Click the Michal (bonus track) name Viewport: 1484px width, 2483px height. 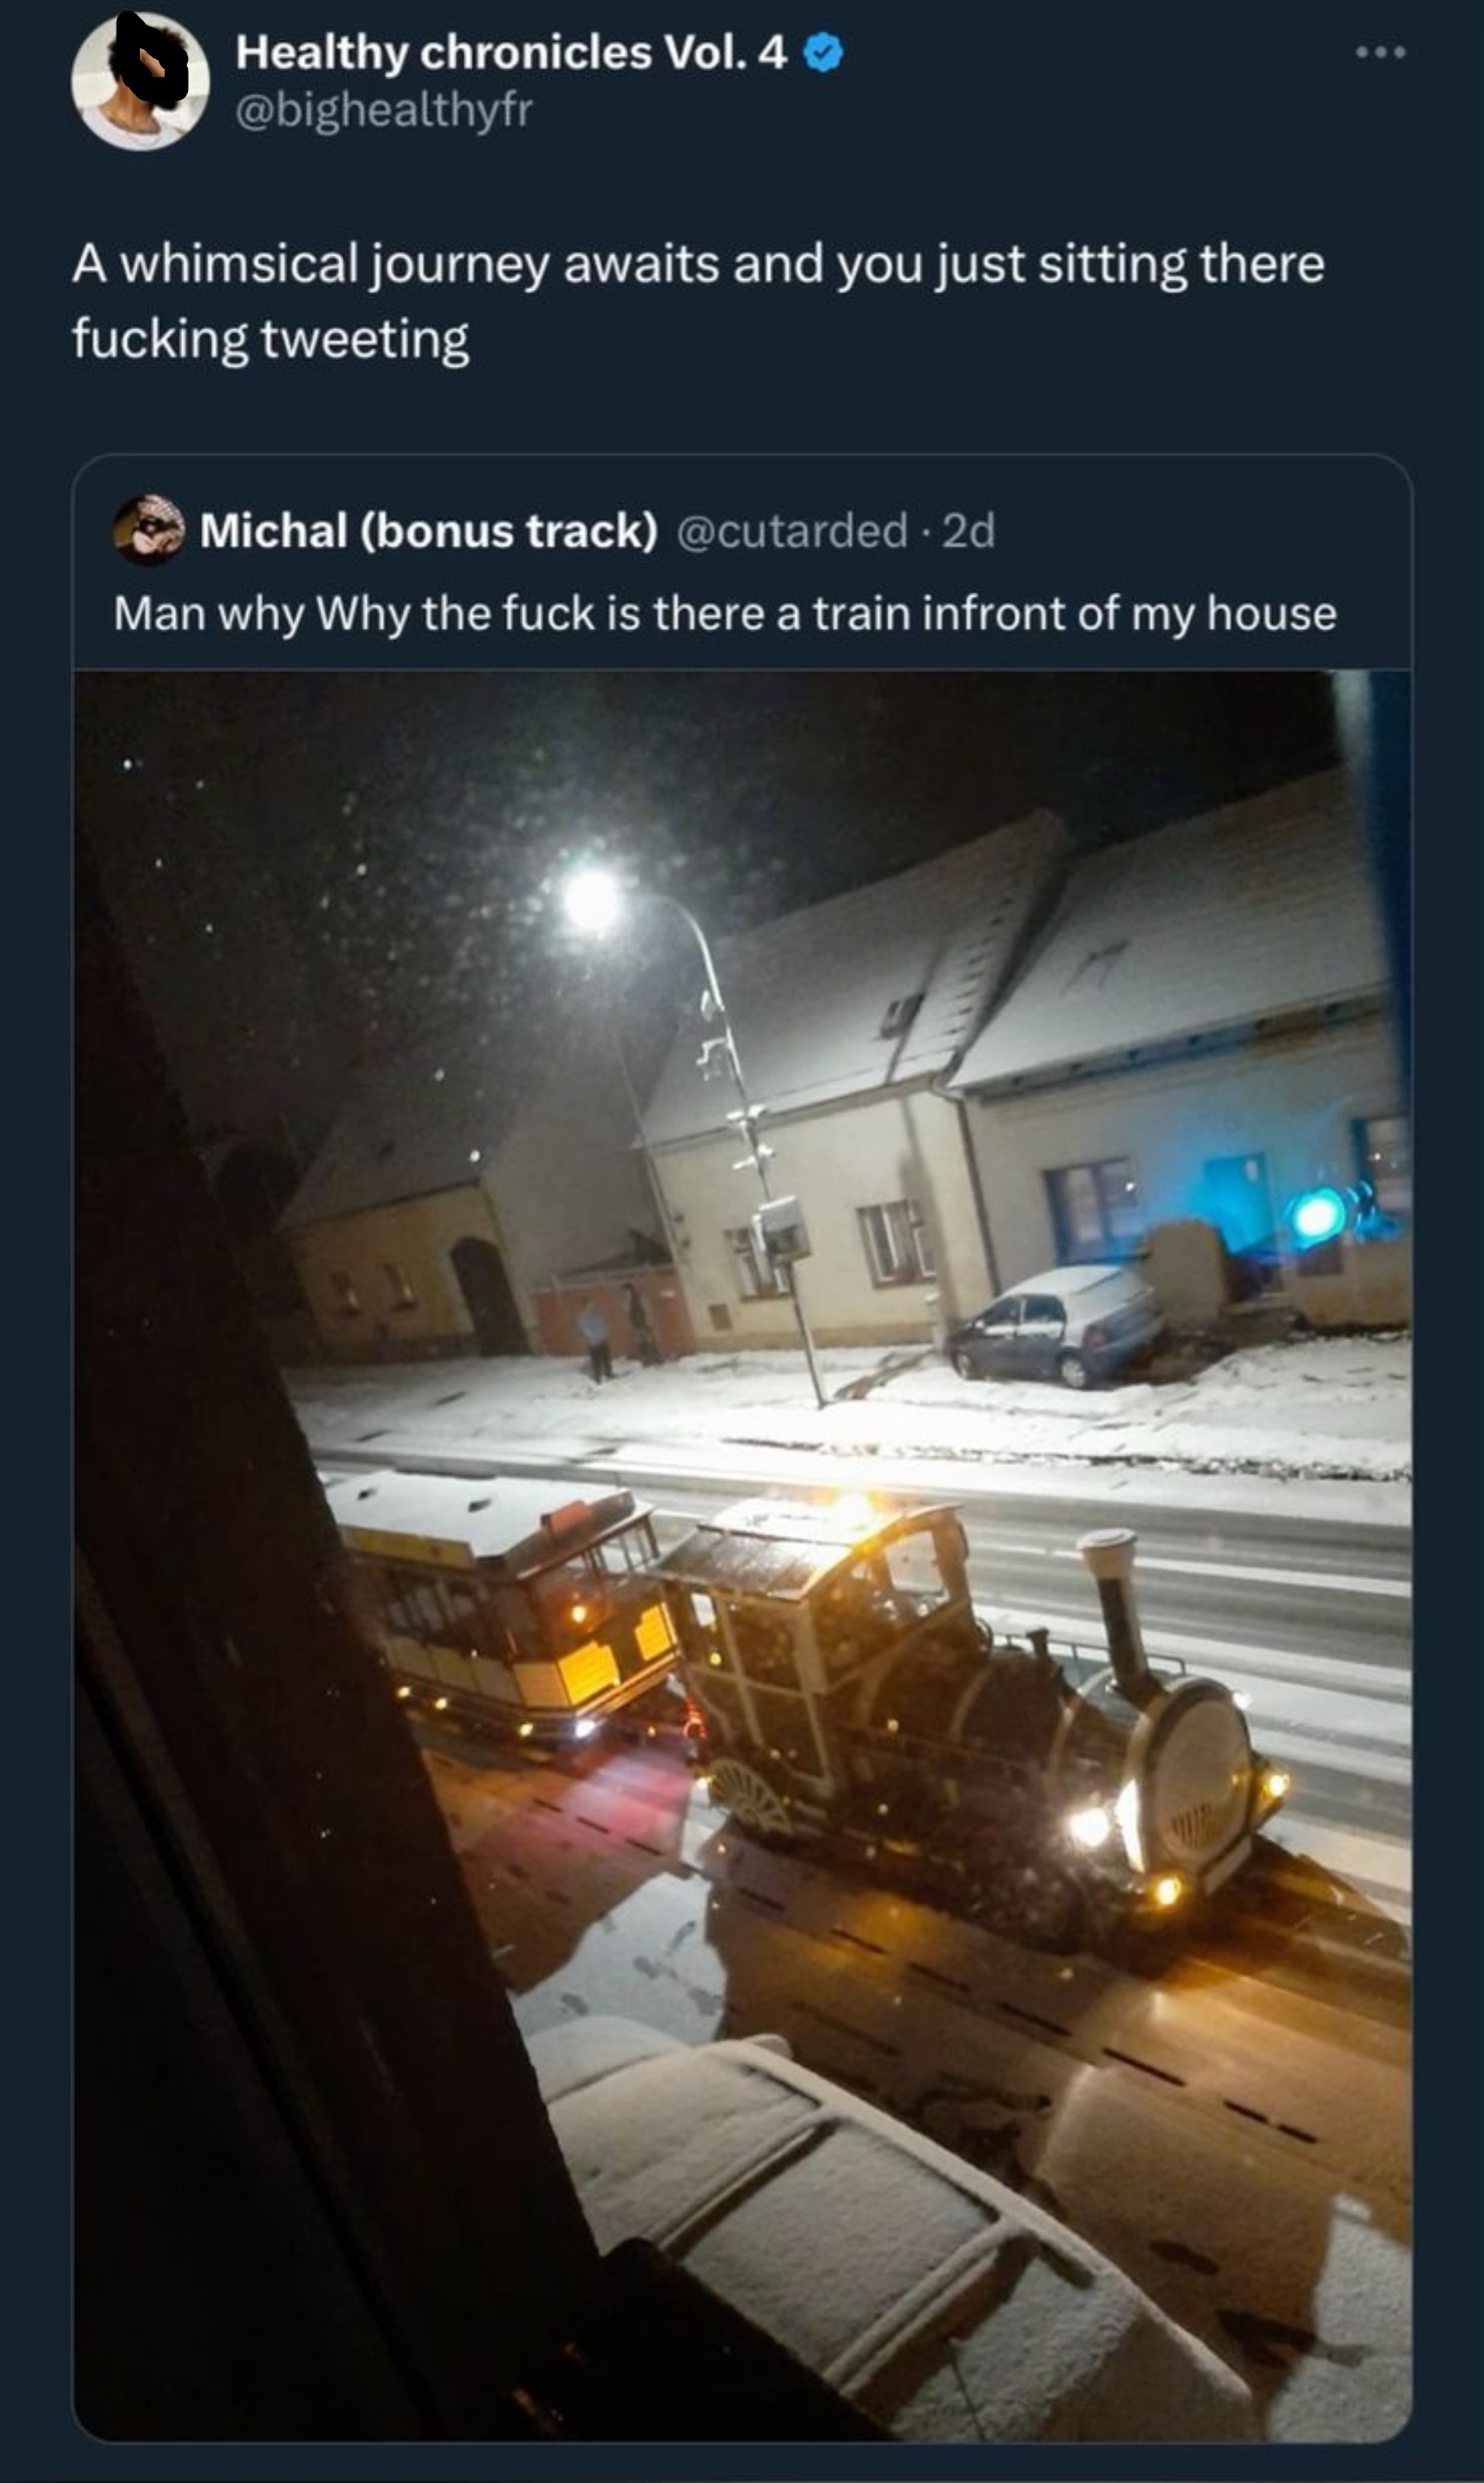coord(429,531)
